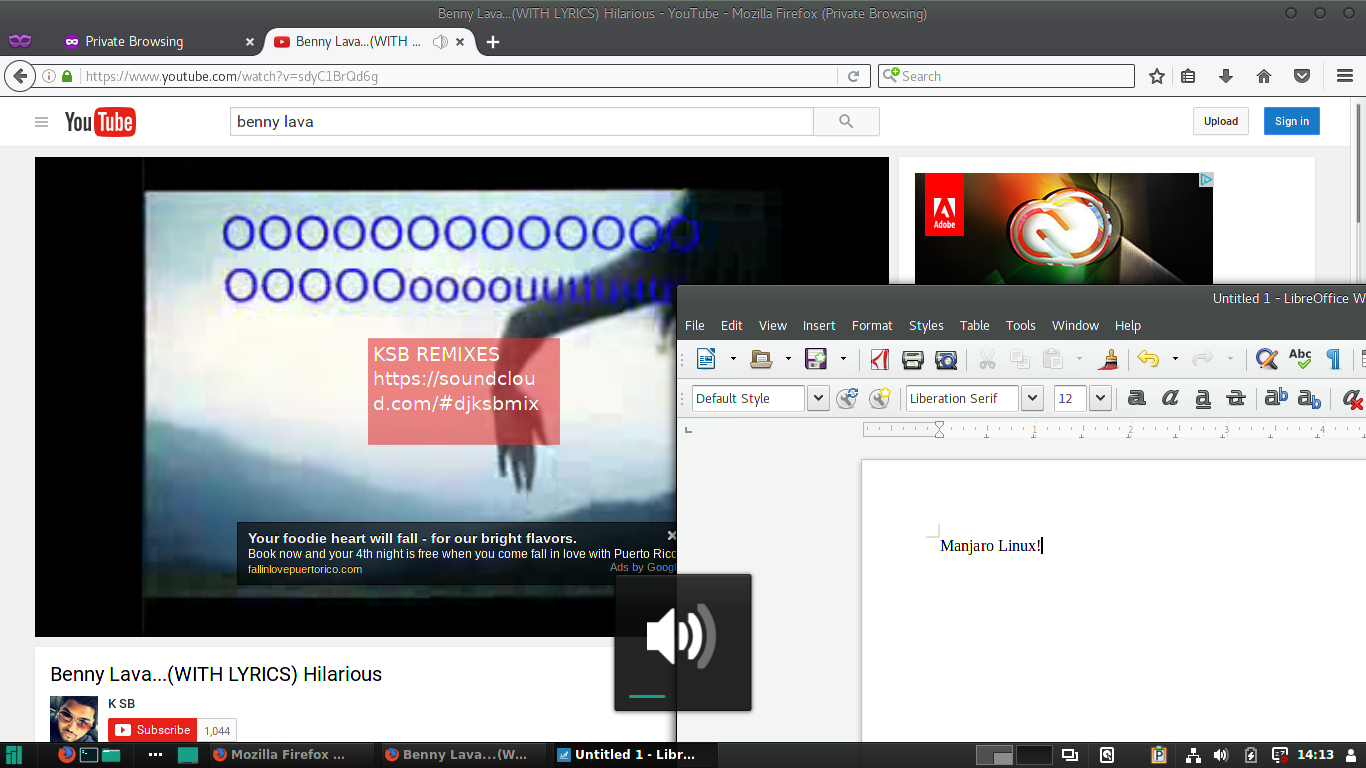This screenshot has height=768, width=1366.
Task: Mute the Benny Lava tab speaker icon
Action: tap(440, 42)
